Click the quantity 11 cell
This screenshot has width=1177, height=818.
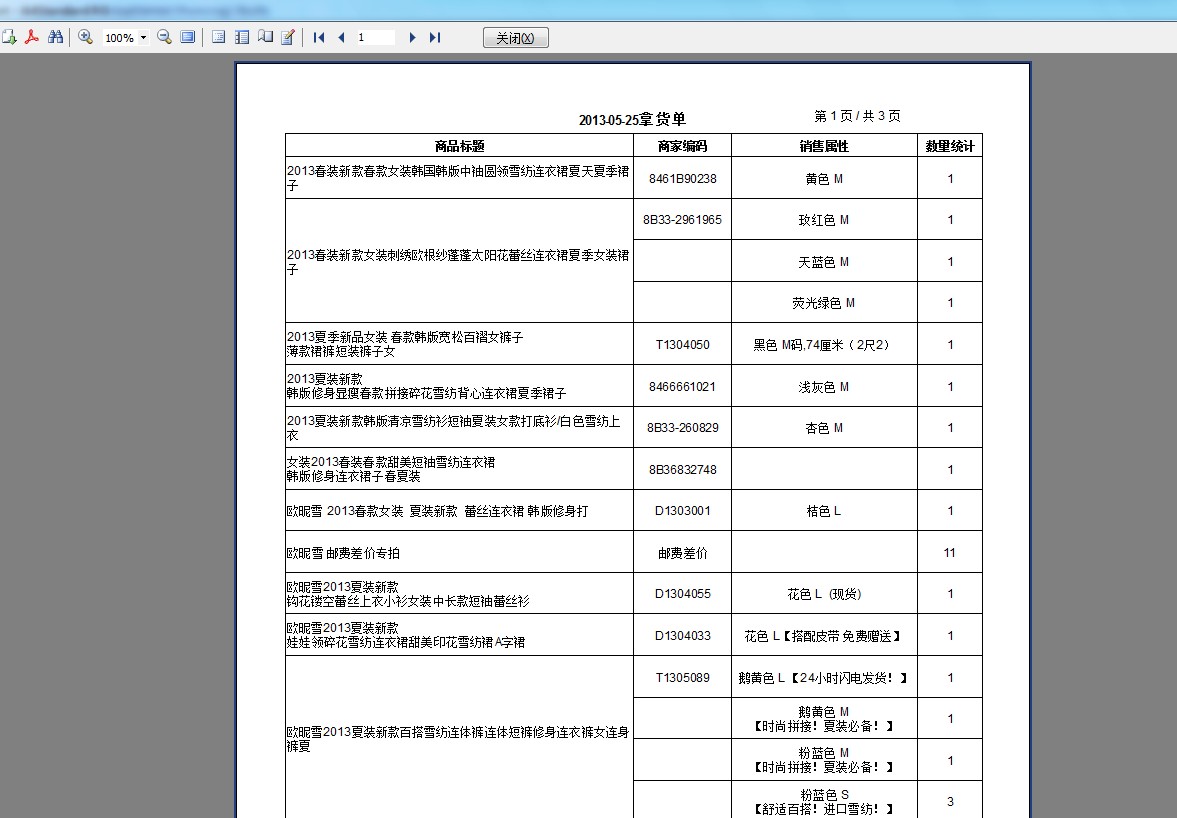[950, 553]
